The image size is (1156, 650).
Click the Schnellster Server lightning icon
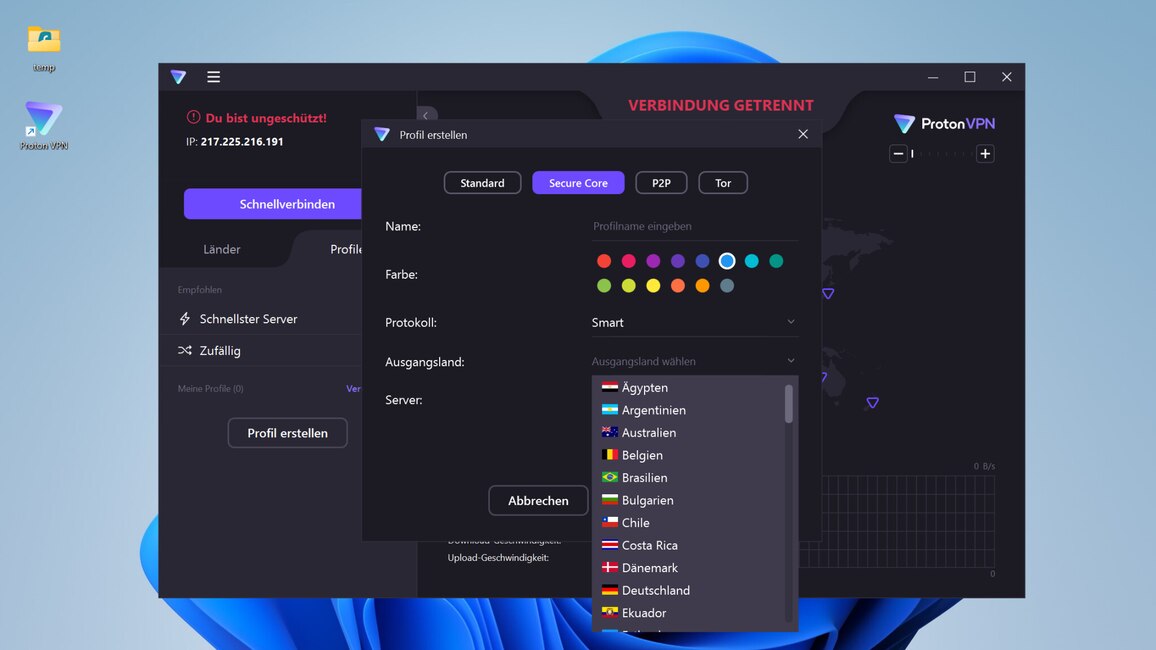click(183, 318)
